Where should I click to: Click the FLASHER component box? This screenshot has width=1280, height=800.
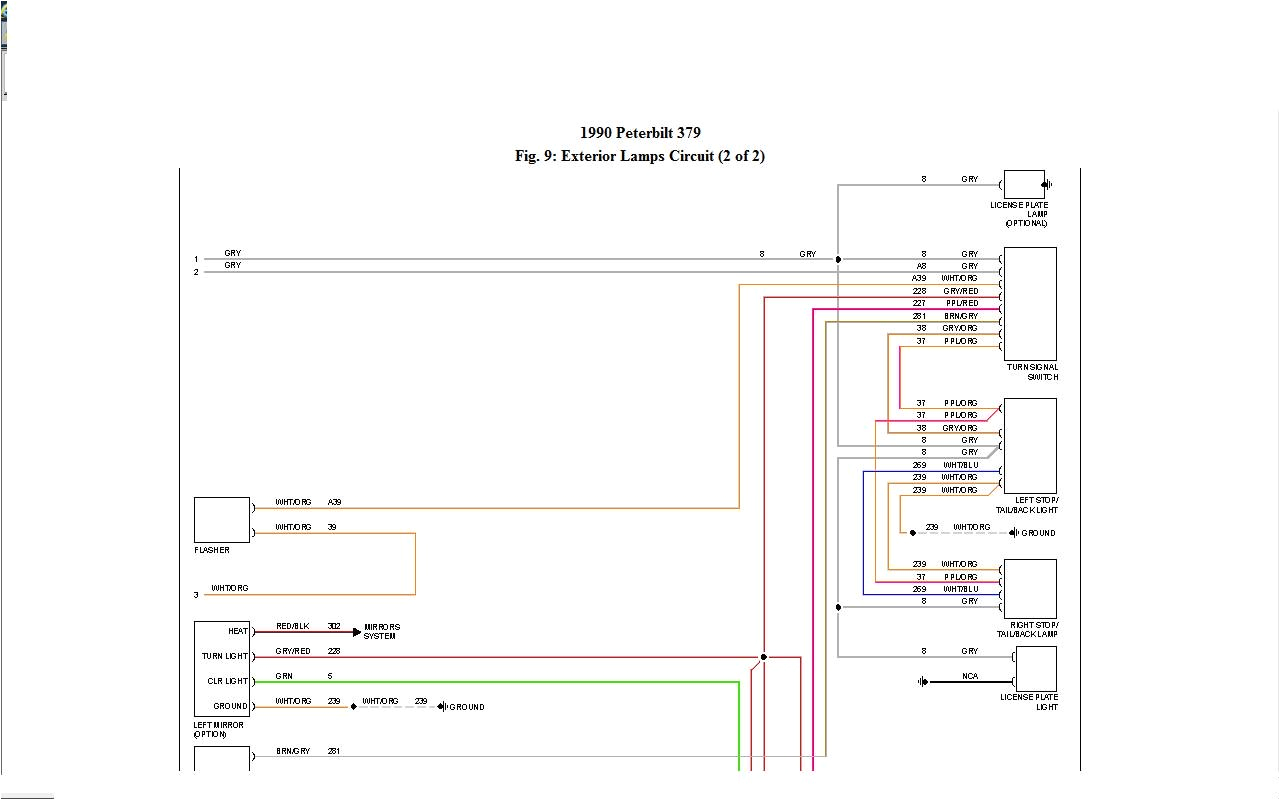(x=221, y=519)
